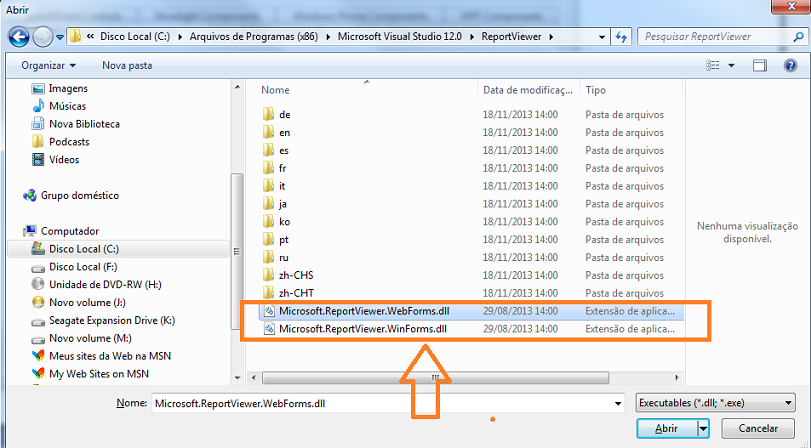
Task: Expand the arrow after ReportViewer breadcrumb
Action: [551, 37]
